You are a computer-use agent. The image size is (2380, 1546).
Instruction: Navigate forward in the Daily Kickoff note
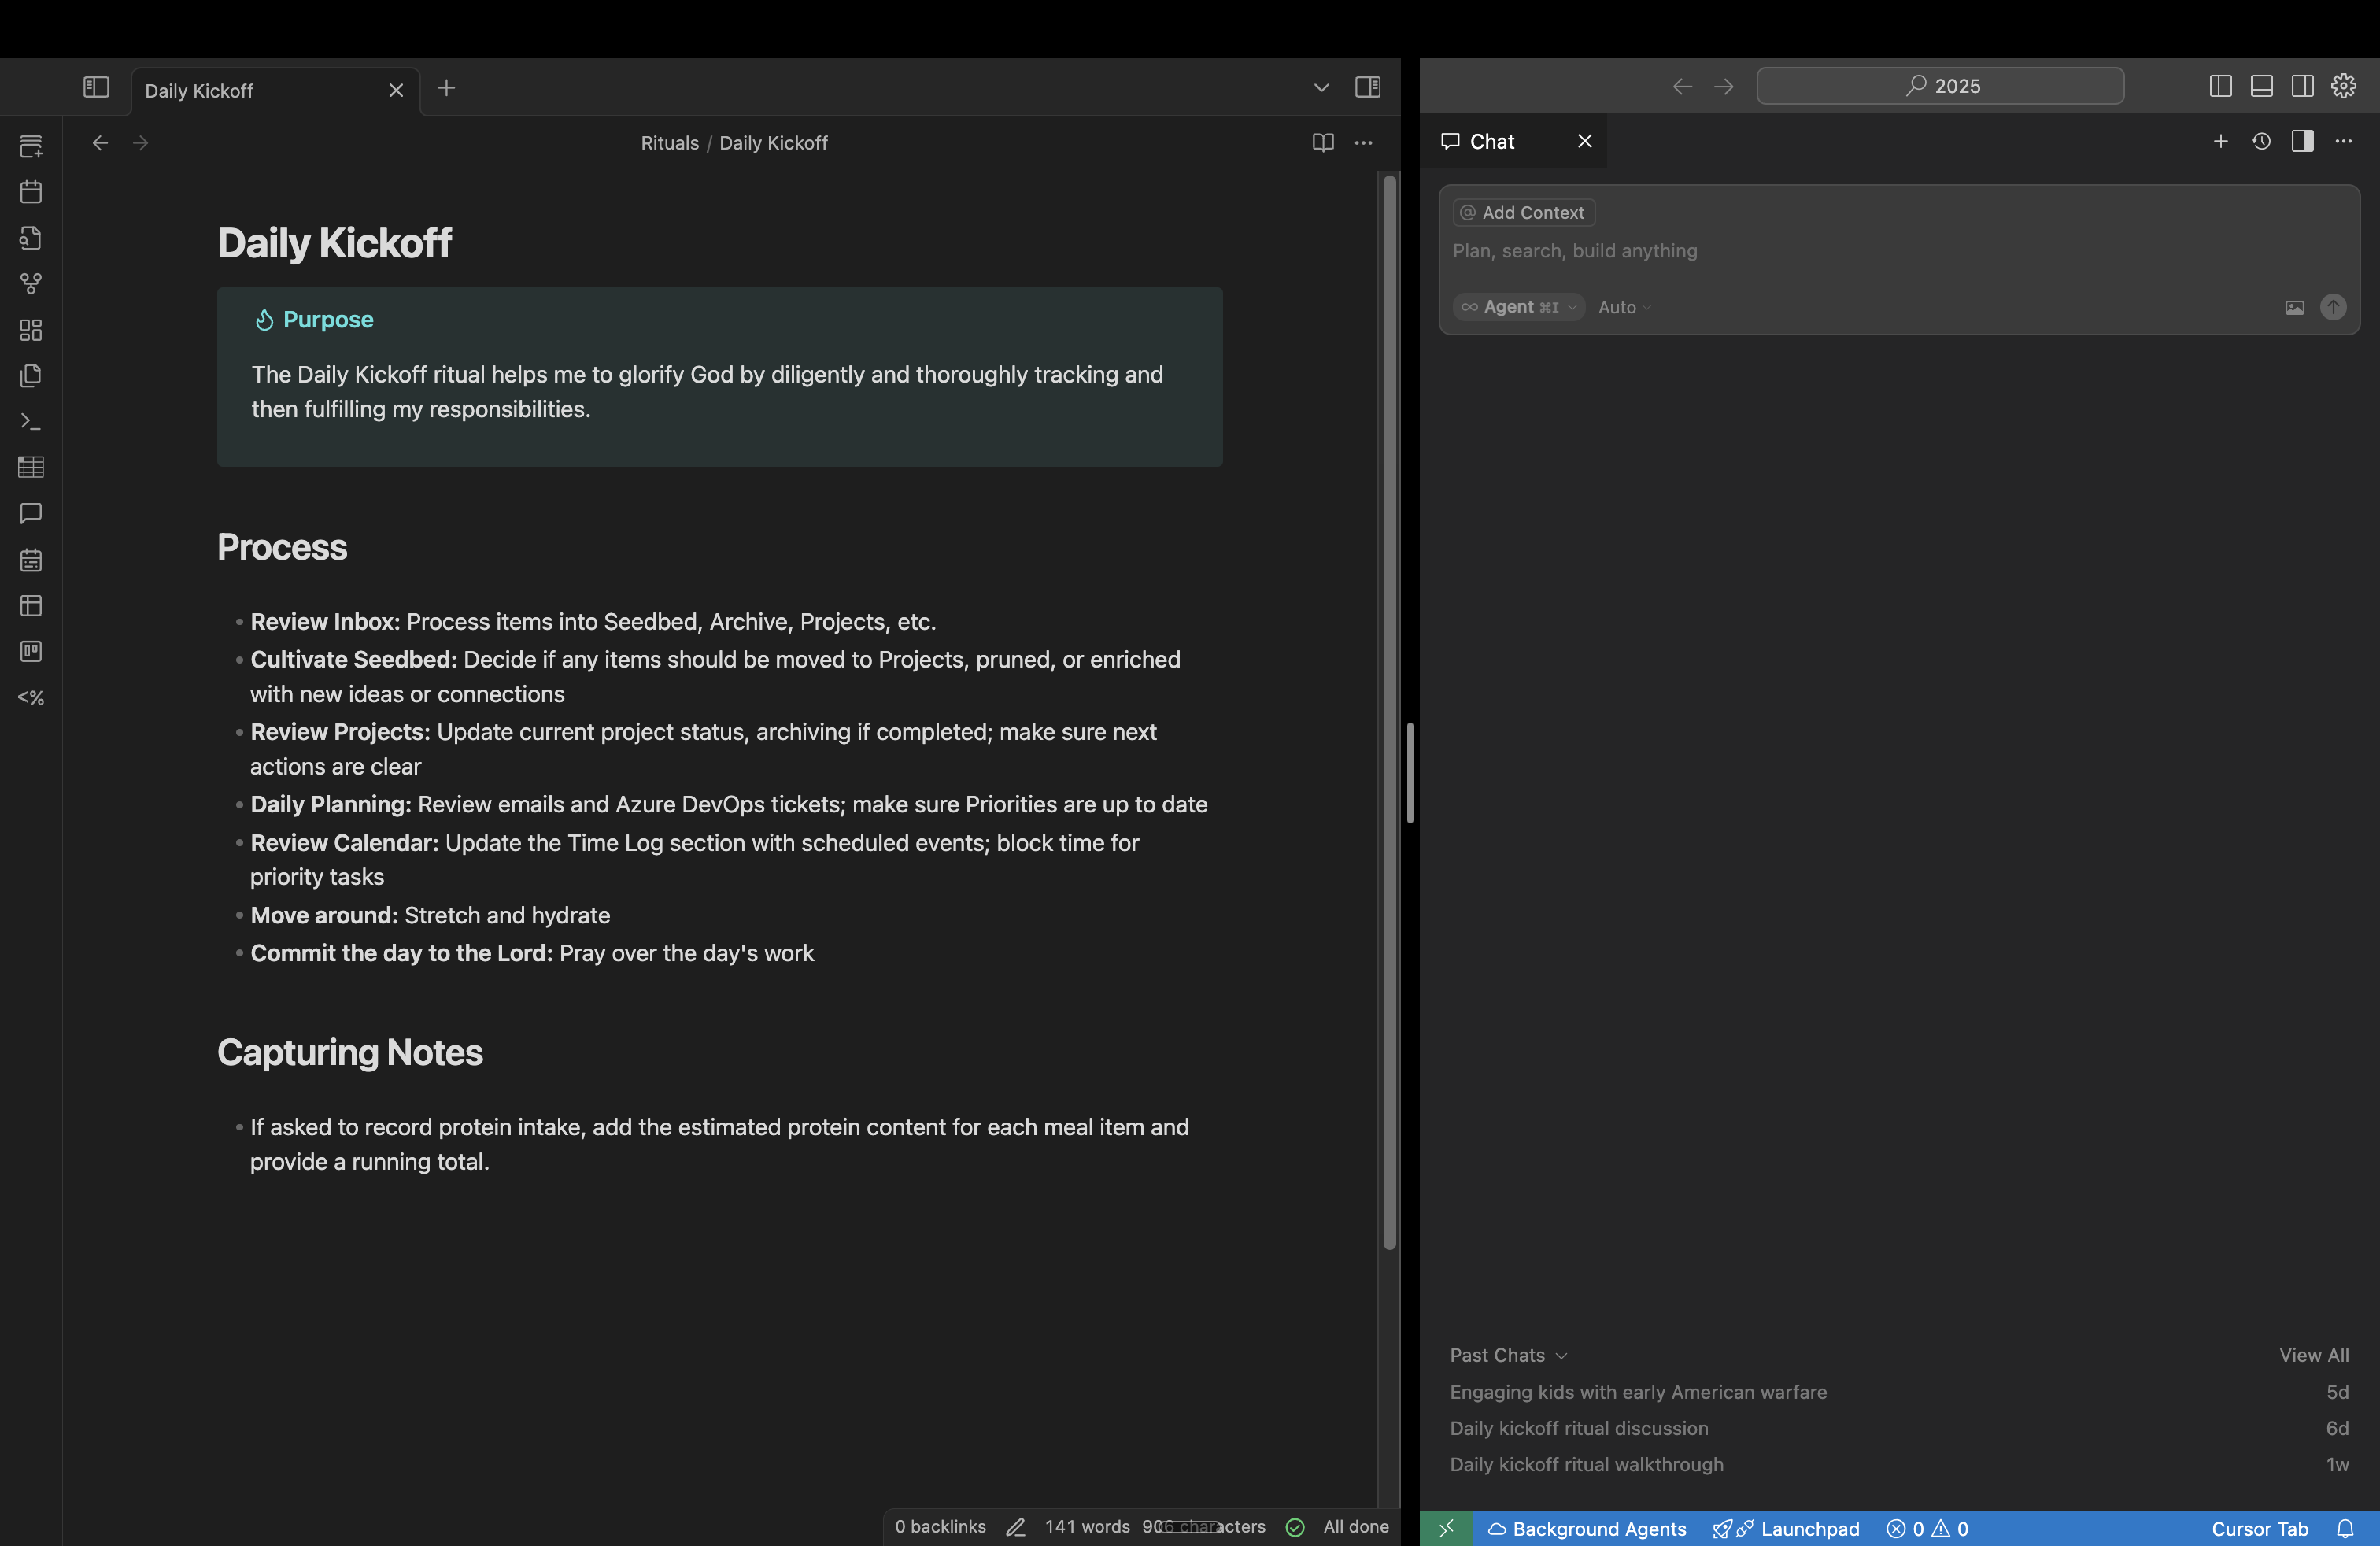pos(141,143)
